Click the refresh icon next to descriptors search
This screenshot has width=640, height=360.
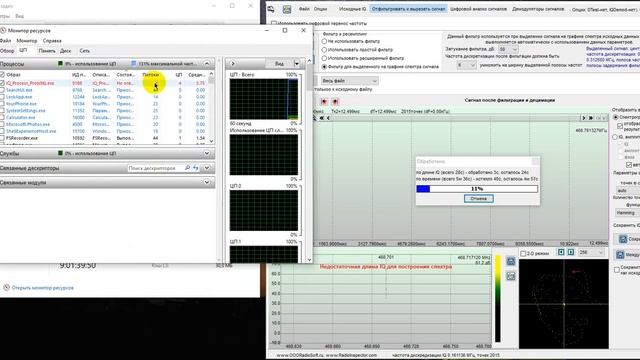196,168
